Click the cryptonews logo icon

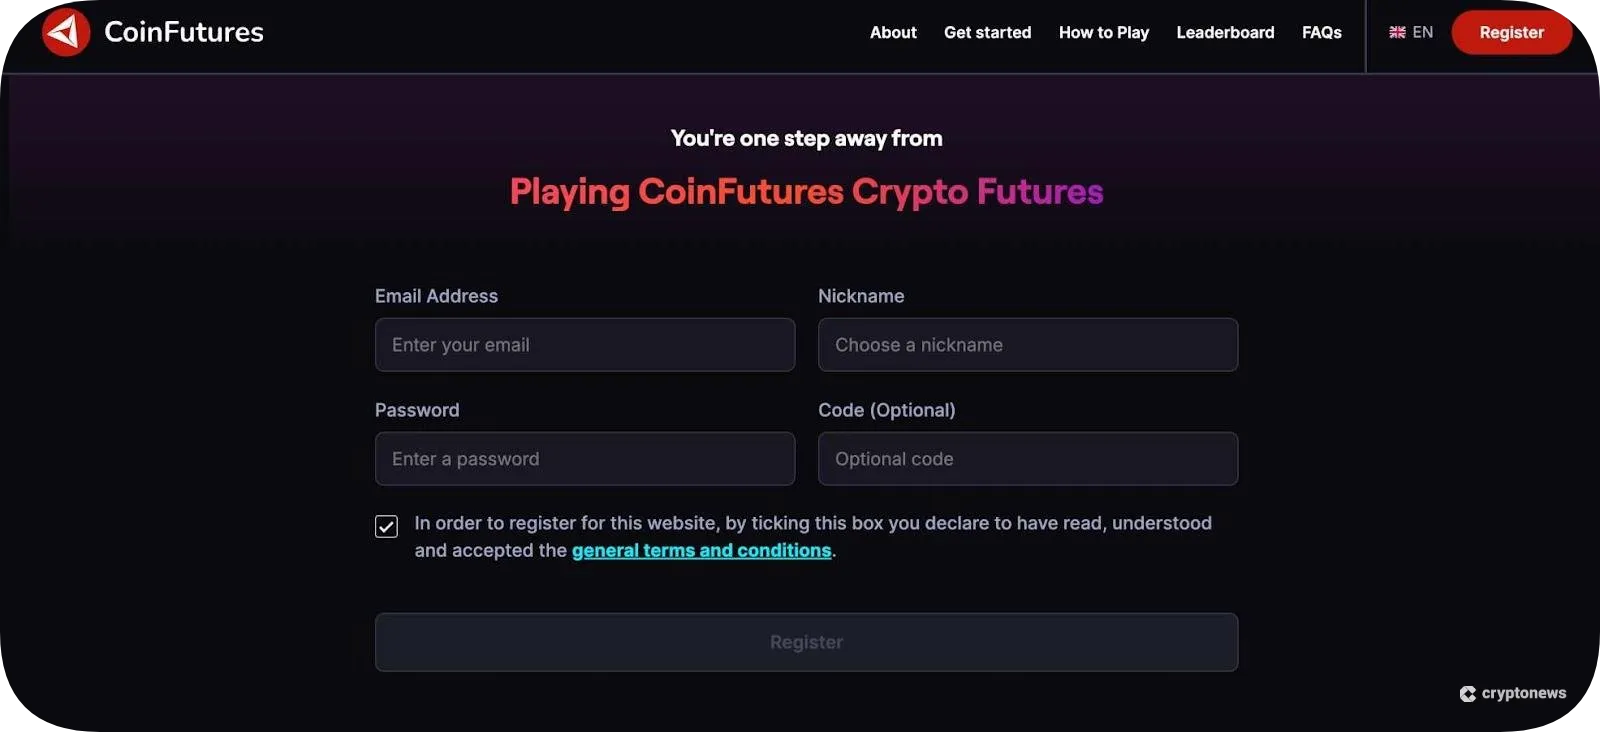click(1468, 693)
